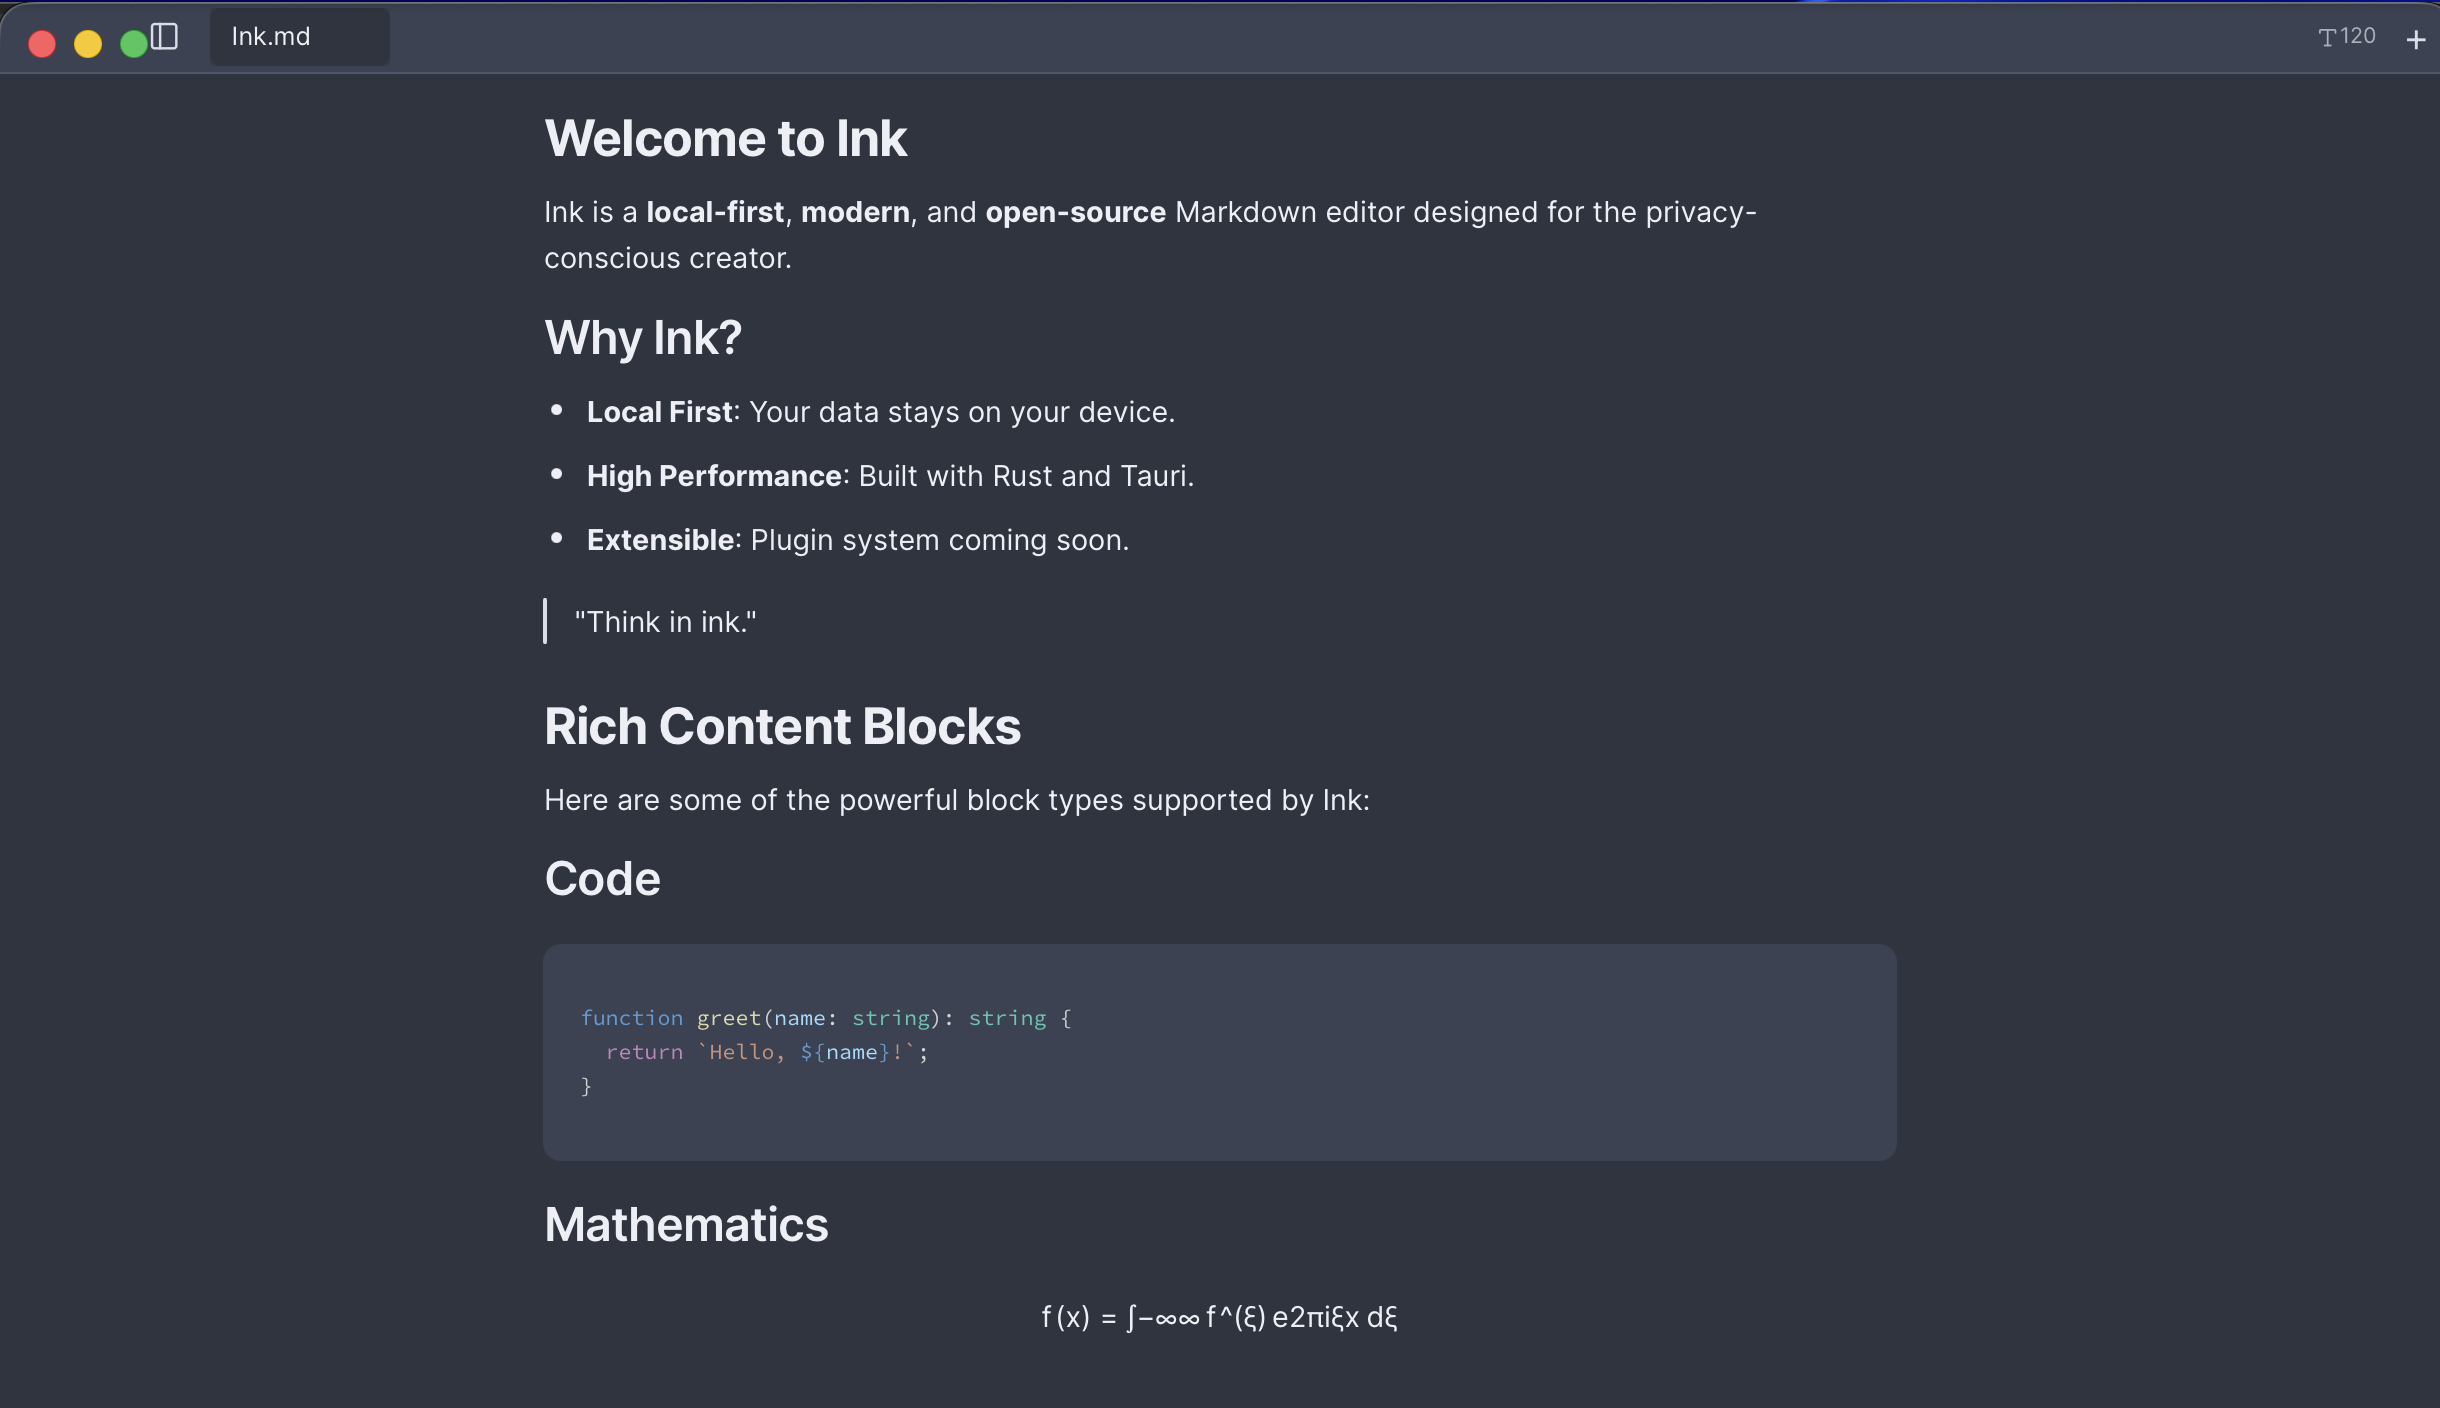Image resolution: width=2440 pixels, height=1408 pixels.
Task: Click the plus icon for new tab
Action: click(x=2416, y=40)
